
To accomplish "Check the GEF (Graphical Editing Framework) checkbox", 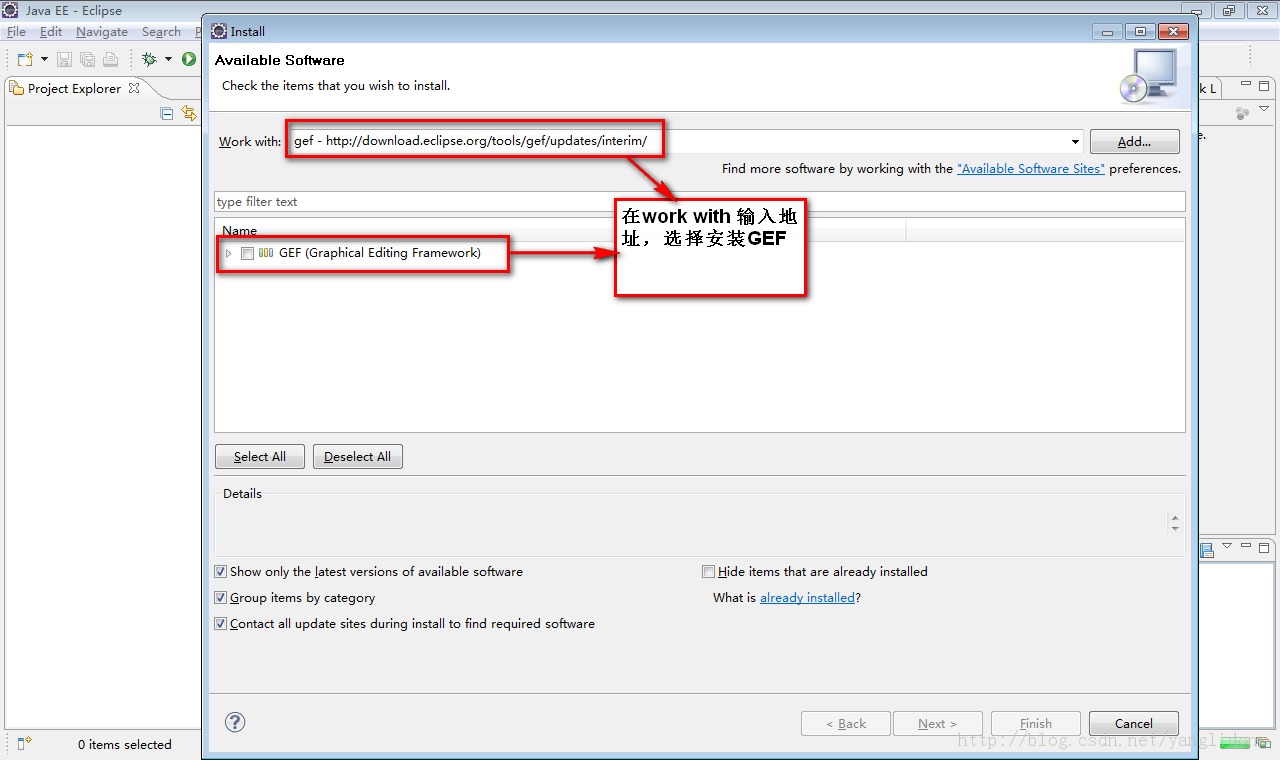I will point(247,253).
